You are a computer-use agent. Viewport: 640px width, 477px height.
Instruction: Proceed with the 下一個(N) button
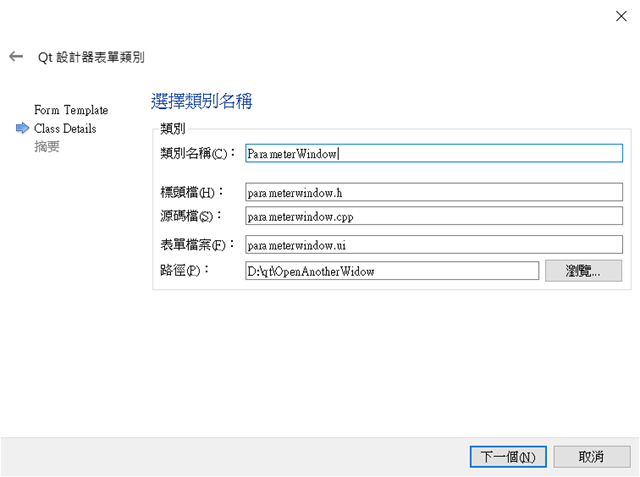(508, 457)
